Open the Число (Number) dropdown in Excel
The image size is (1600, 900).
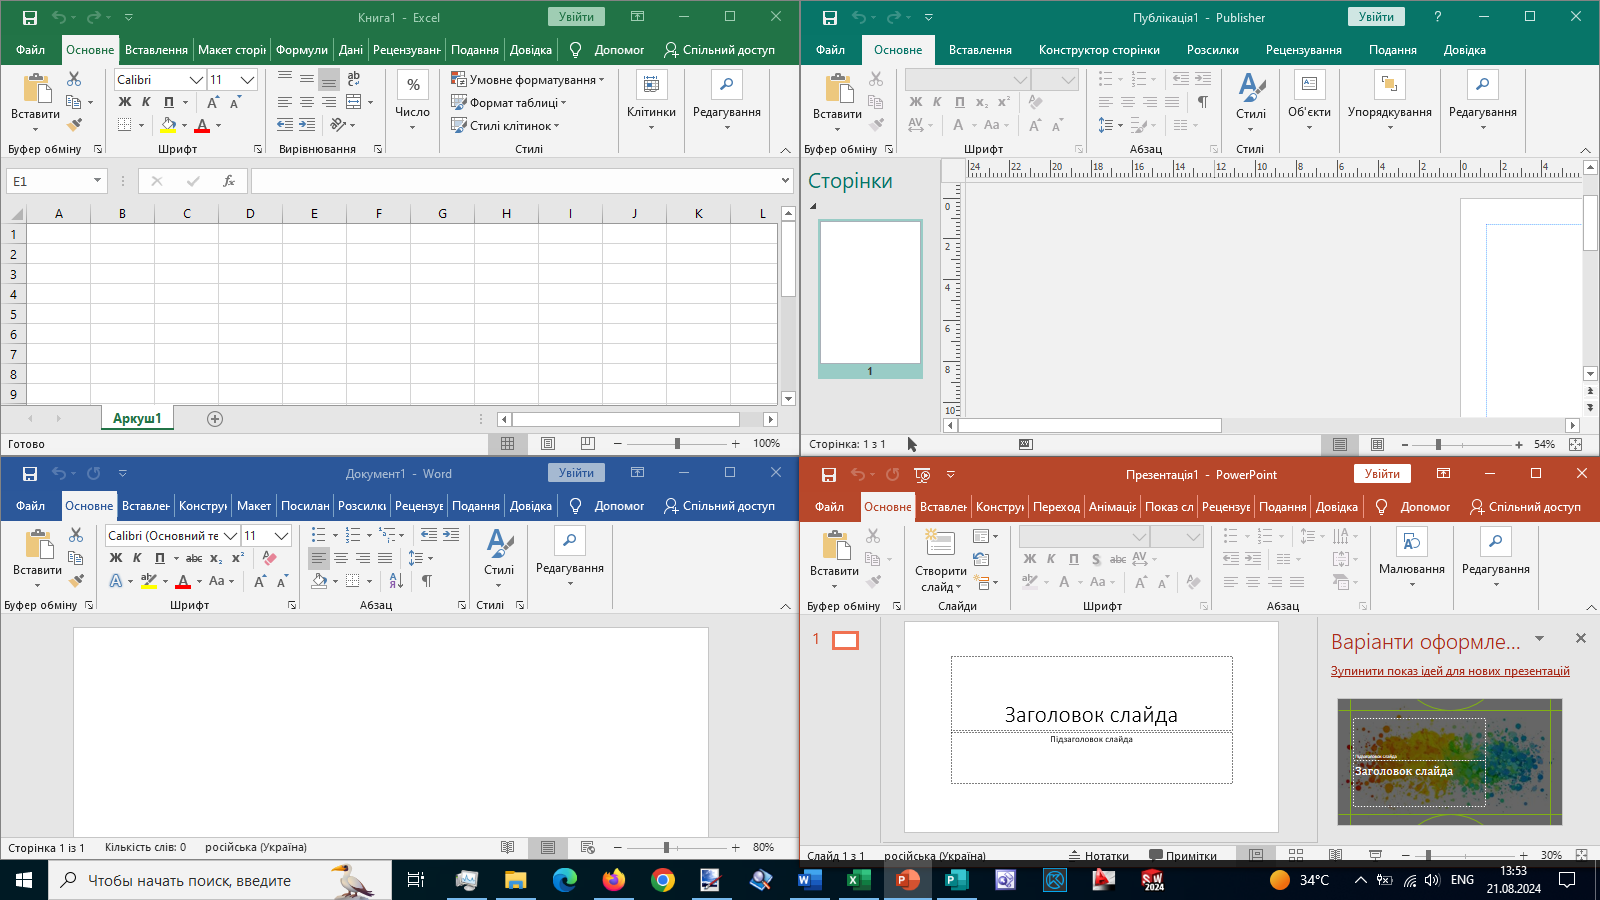[412, 100]
